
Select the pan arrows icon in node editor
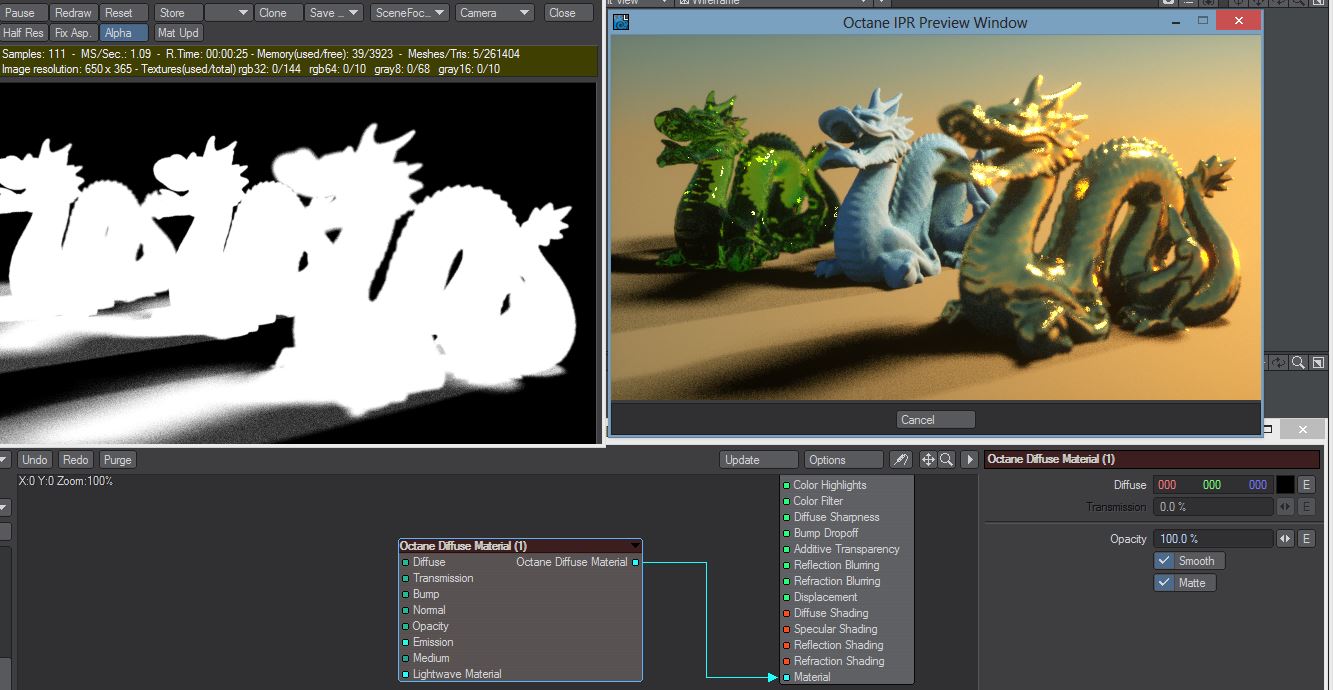click(928, 460)
